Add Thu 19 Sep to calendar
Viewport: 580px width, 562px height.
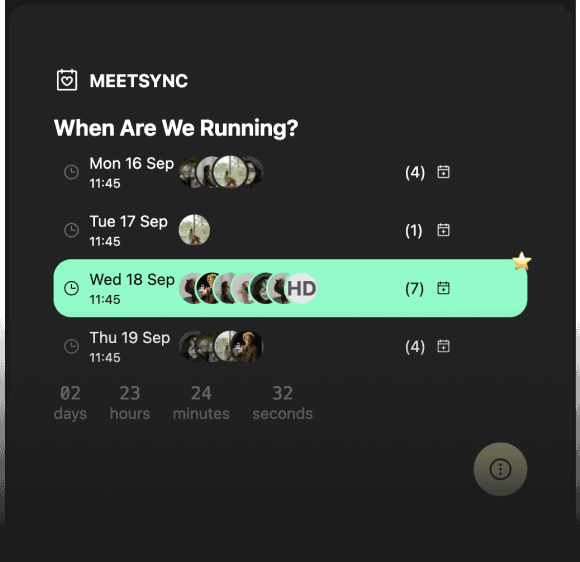click(x=444, y=346)
